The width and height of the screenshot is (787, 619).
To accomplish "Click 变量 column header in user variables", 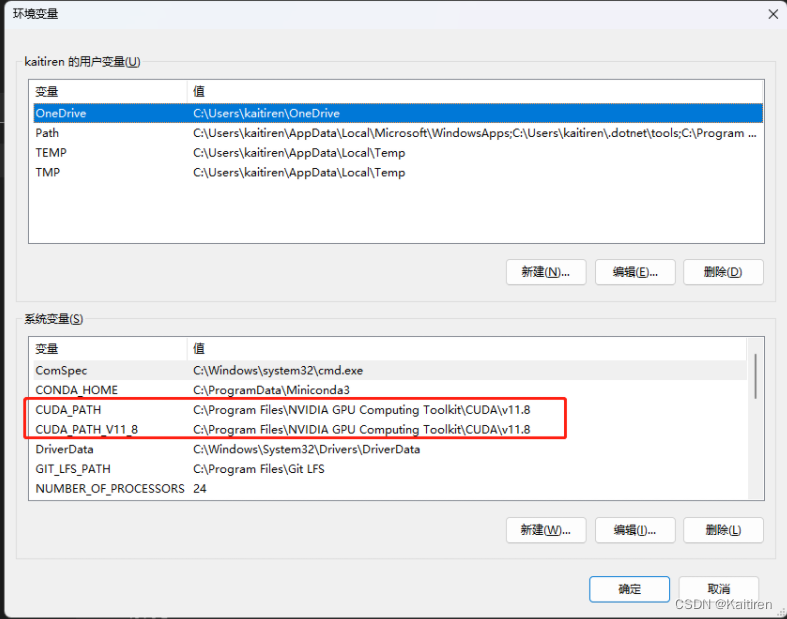I will 110,91.
